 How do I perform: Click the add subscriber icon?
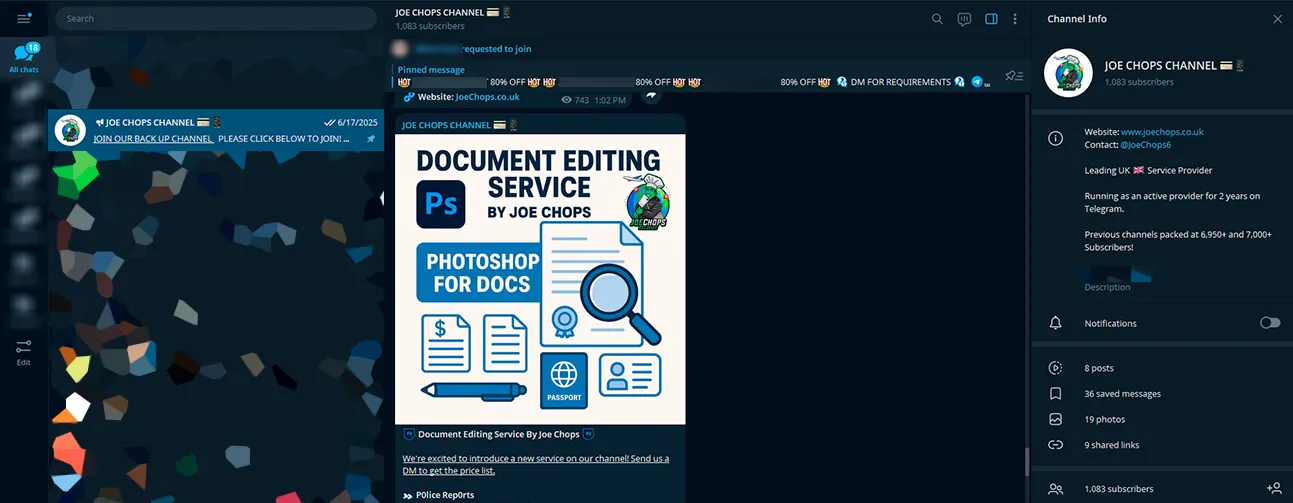pyautogui.click(x=1273, y=488)
